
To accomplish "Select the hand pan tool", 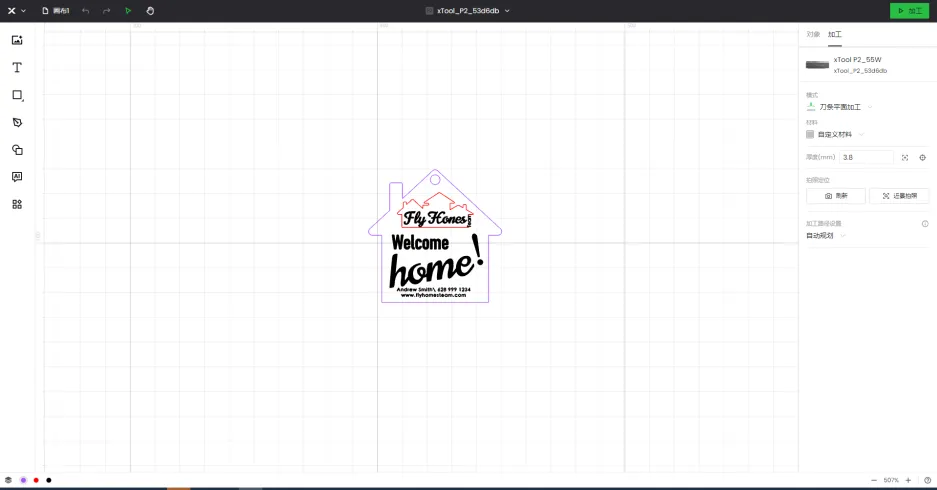I will [150, 11].
